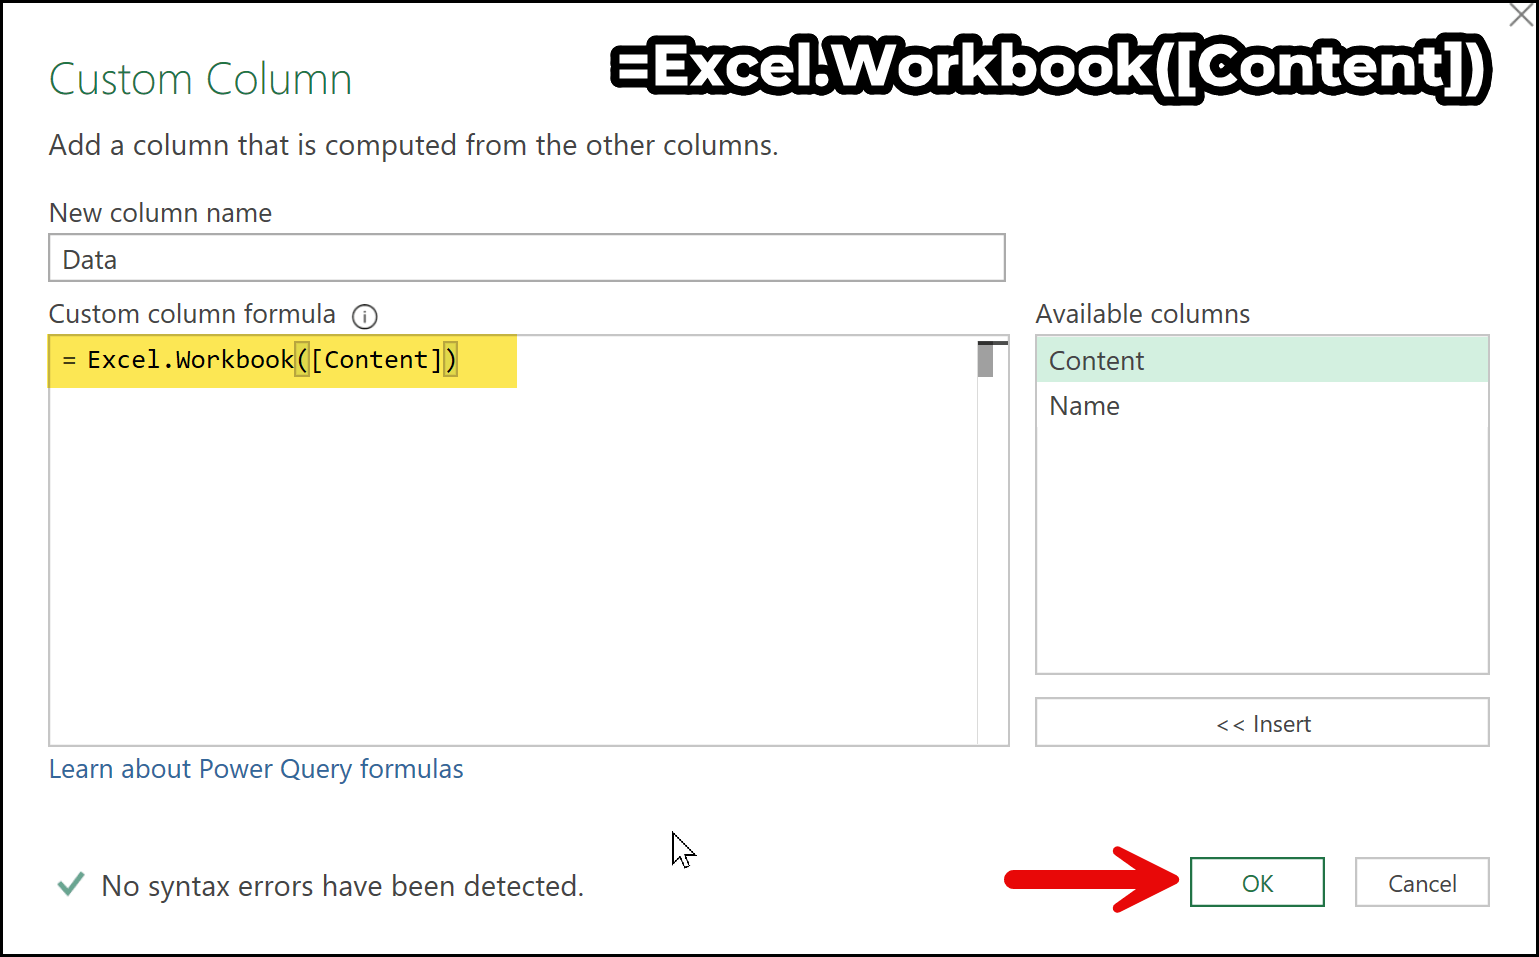The width and height of the screenshot is (1539, 957).
Task: Click the green syntax check mark icon
Action: coord(71,885)
